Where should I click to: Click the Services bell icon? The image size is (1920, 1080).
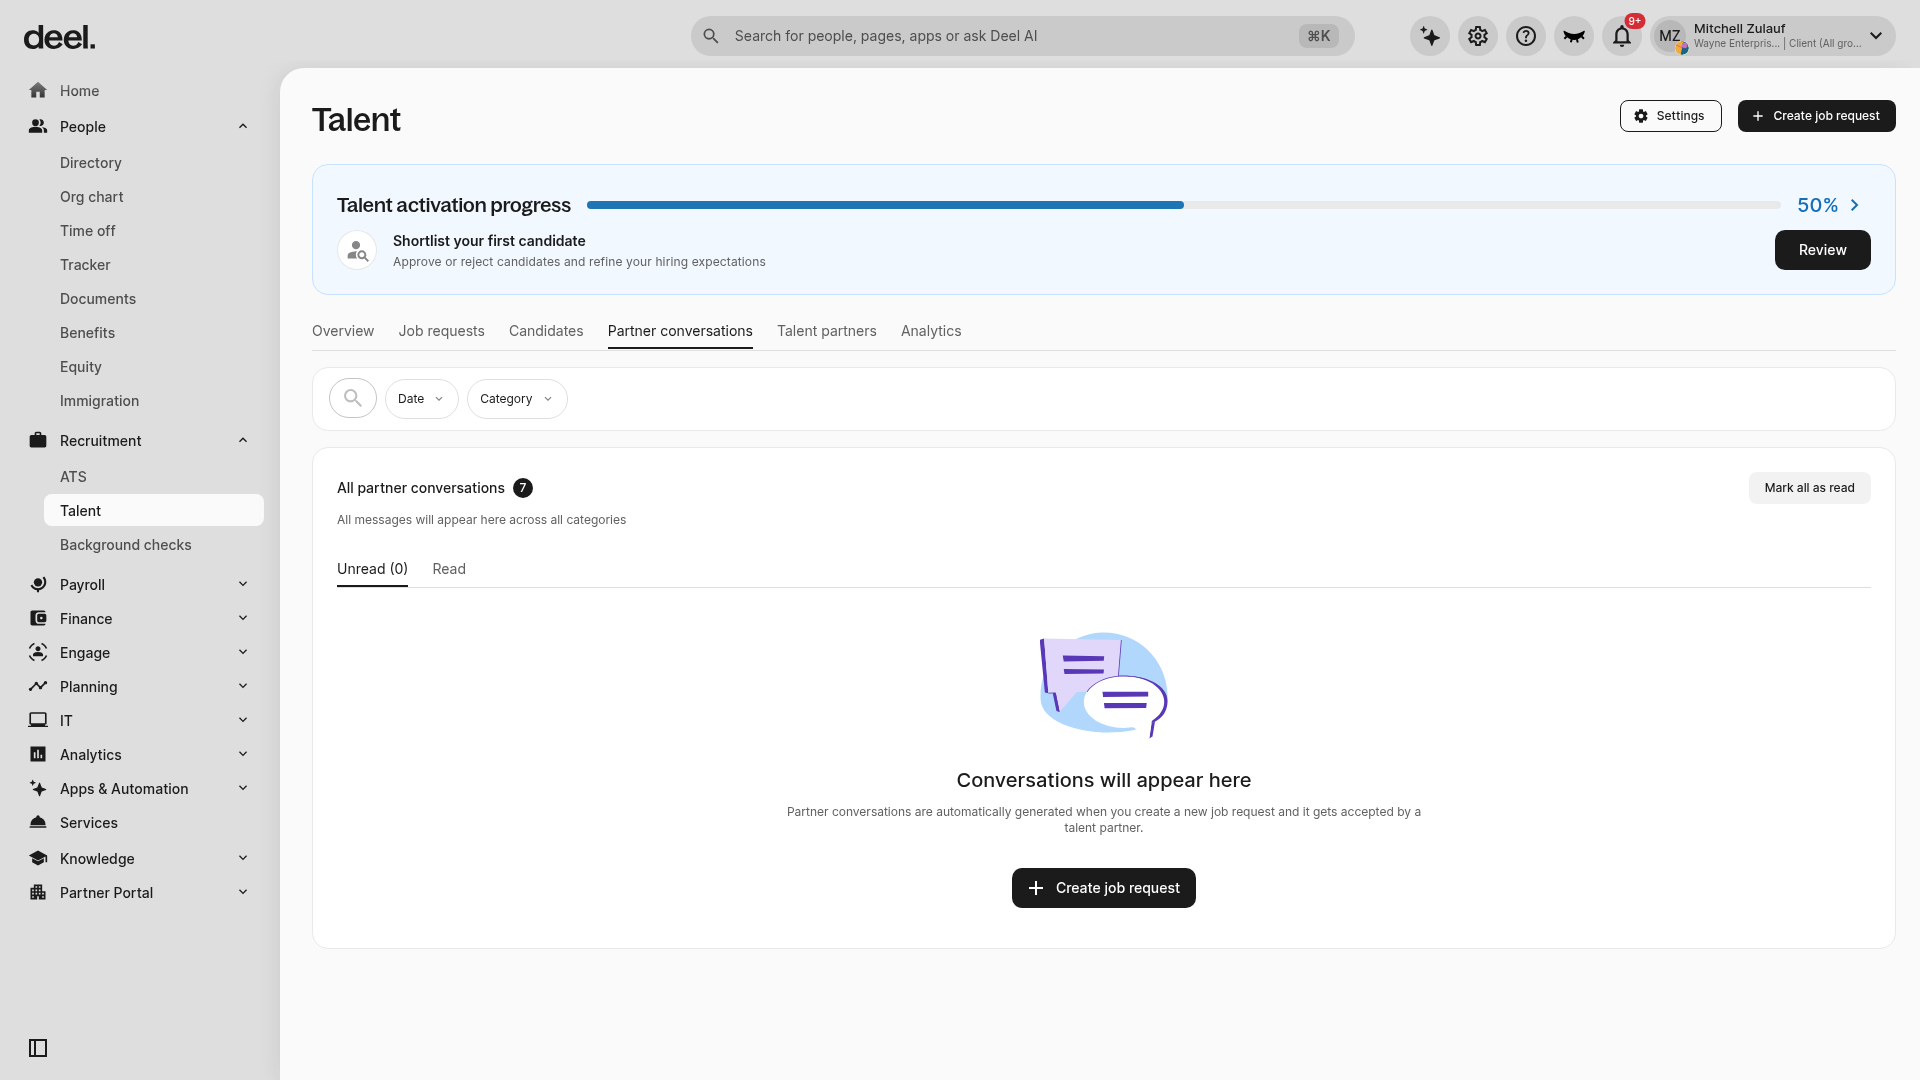[38, 823]
